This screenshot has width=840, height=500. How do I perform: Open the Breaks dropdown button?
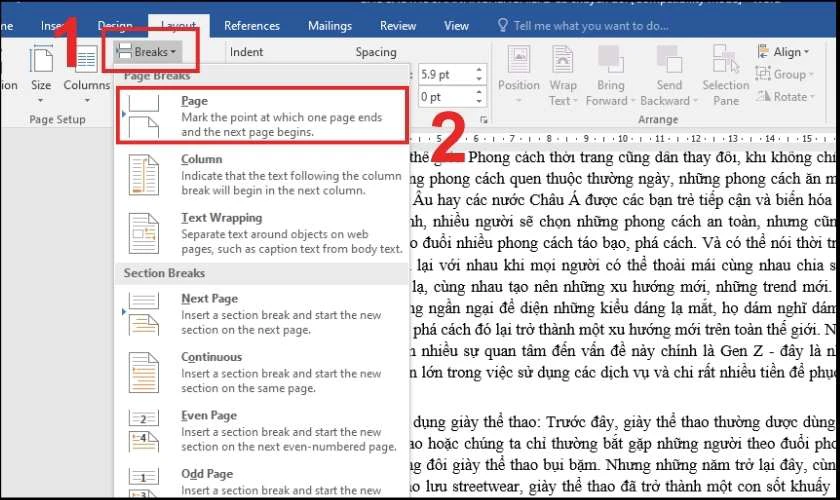[x=147, y=52]
